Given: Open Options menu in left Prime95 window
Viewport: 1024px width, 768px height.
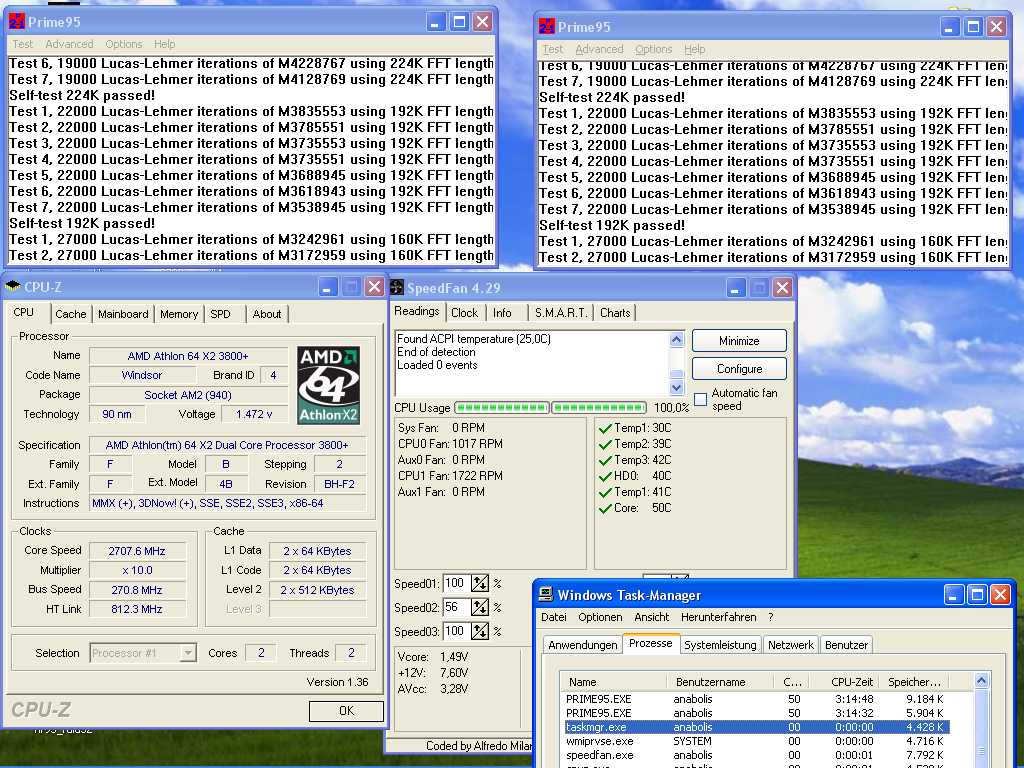Looking at the screenshot, I should click(123, 44).
